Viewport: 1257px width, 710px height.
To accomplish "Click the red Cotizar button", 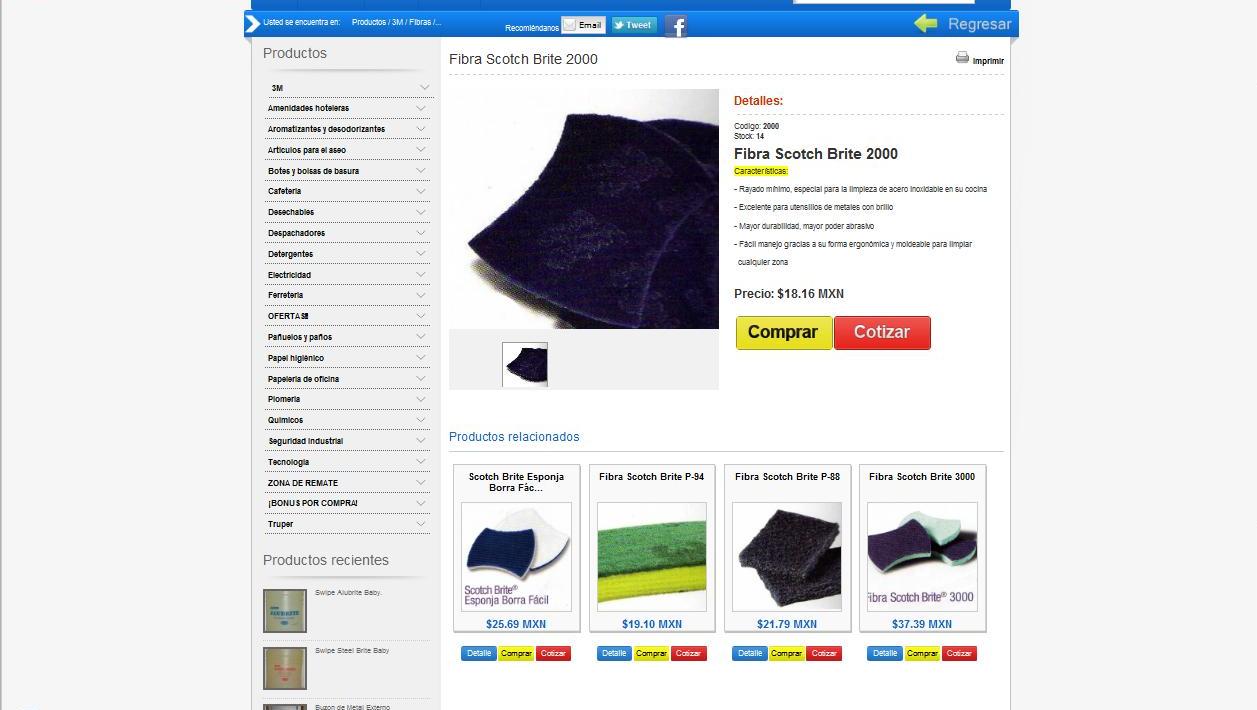I will coord(882,333).
